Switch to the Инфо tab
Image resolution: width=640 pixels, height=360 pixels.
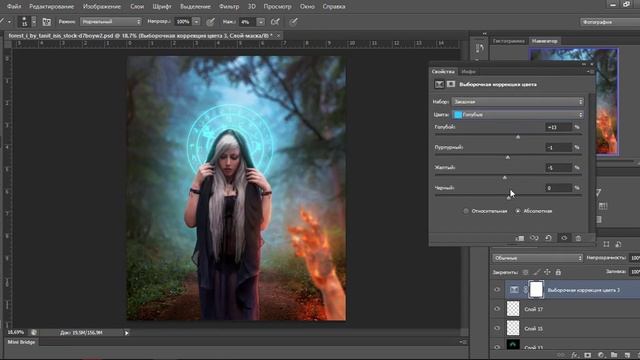(x=469, y=71)
